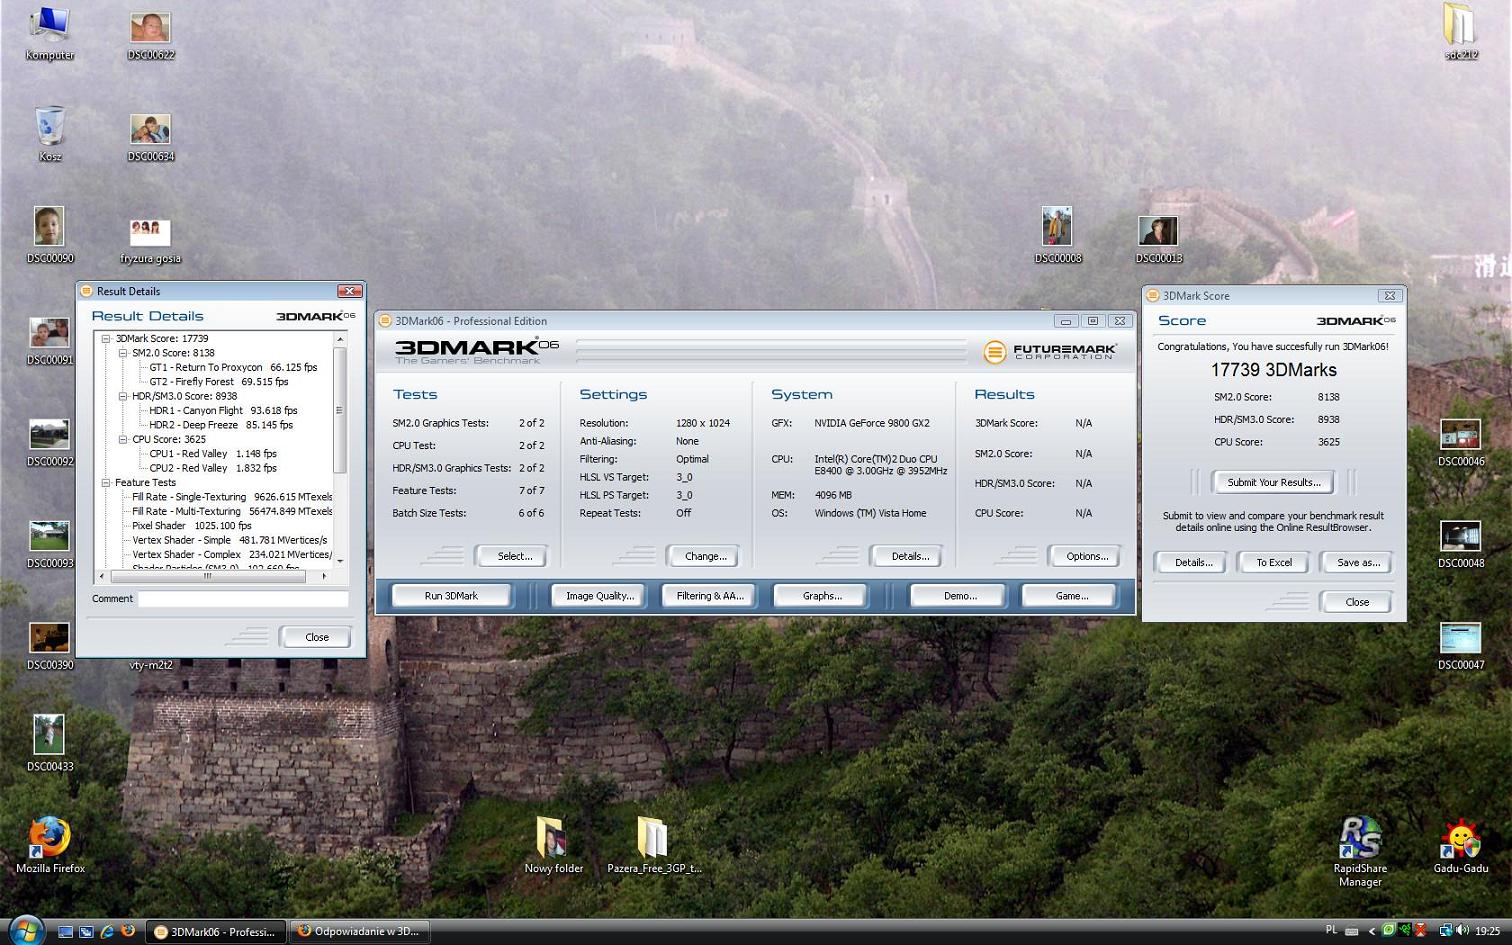
Task: Click the Comment input field
Action: [x=243, y=599]
